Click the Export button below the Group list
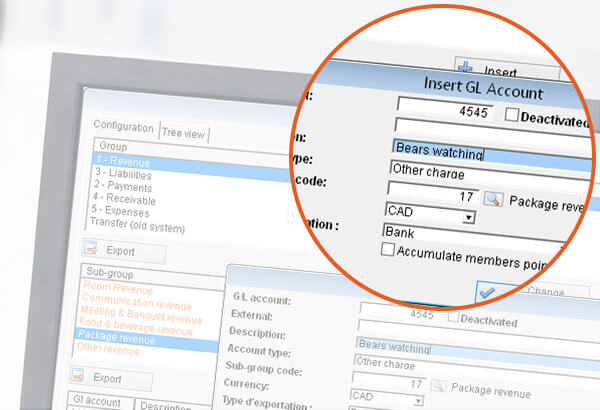Screen dimensions: 600x410 tap(124, 251)
